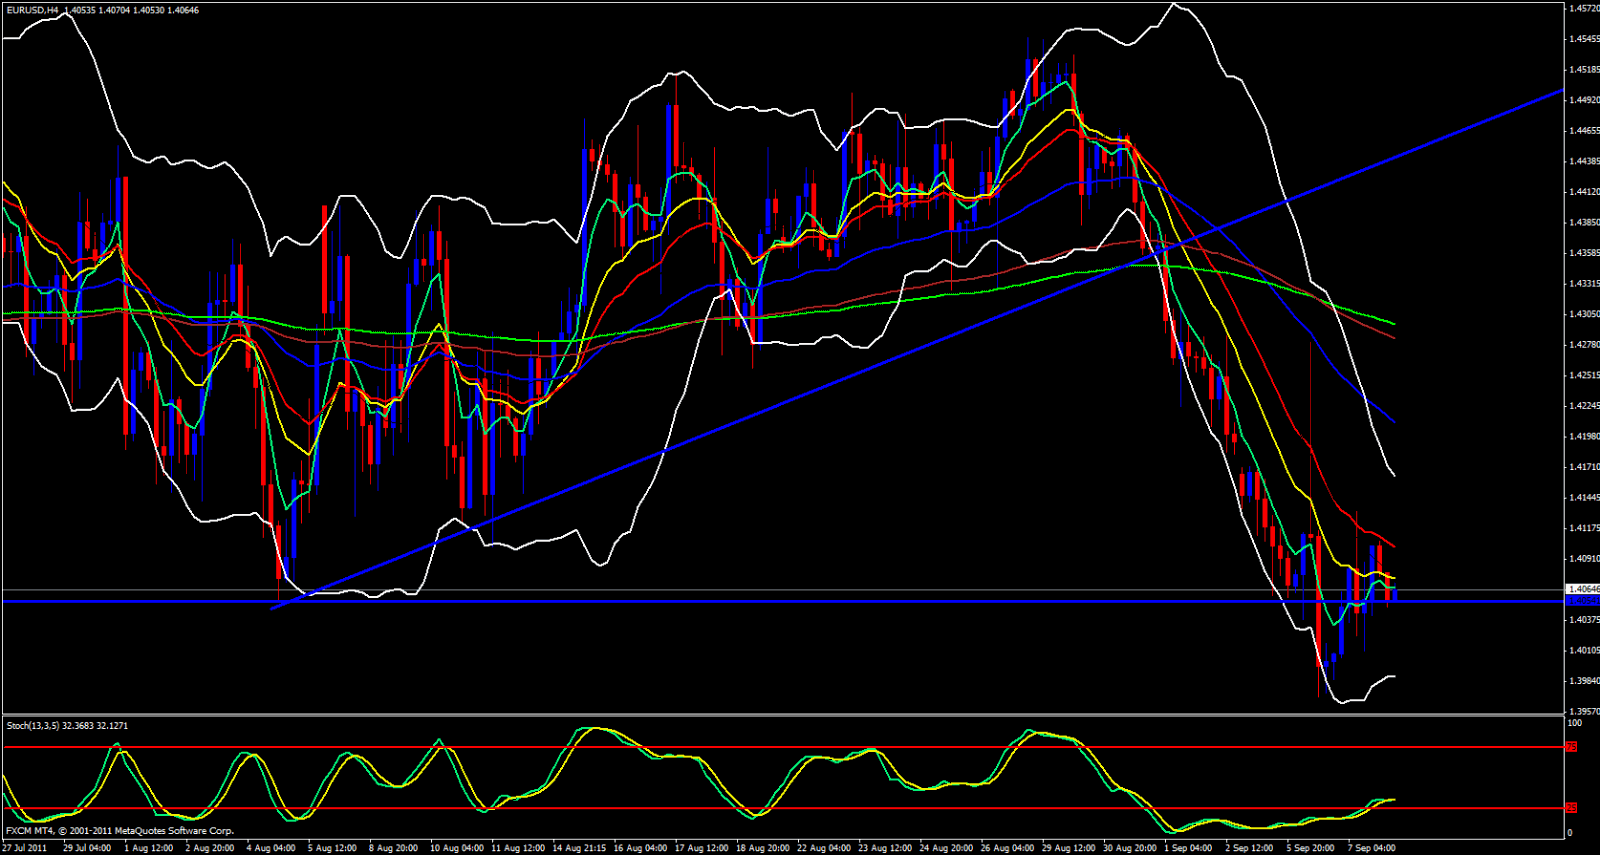
Task: Click the 4 Aug 04:00 time label
Action: pos(270,848)
